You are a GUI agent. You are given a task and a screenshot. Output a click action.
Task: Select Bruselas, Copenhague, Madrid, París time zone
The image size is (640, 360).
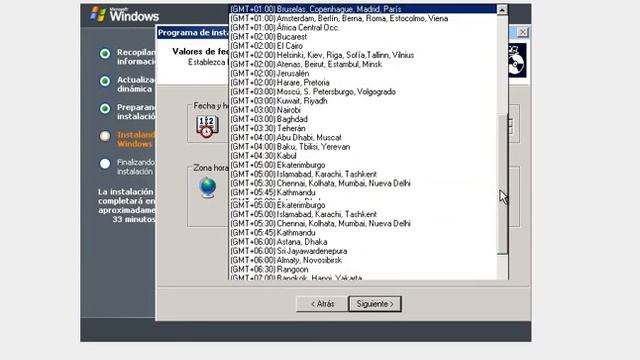point(362,9)
